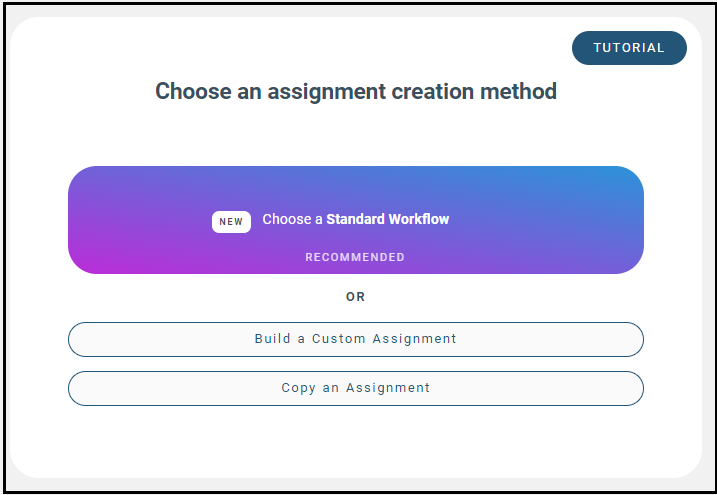Click the word Assignment in Copy button
Viewport: 717px width, 495px height.
pos(388,388)
